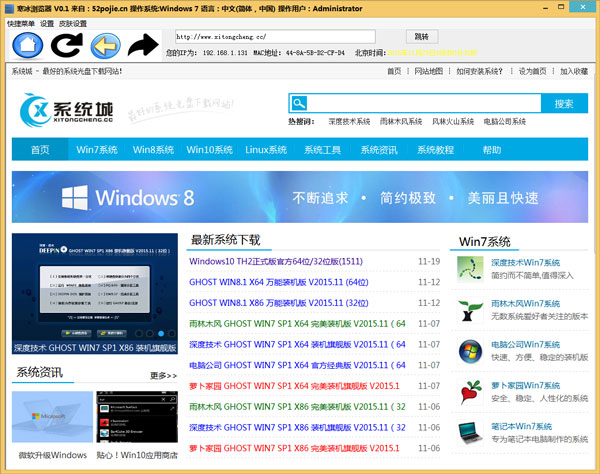Screen dimensions: 600x474
Task: Click the 系统城 site logo
Action: 67,110
